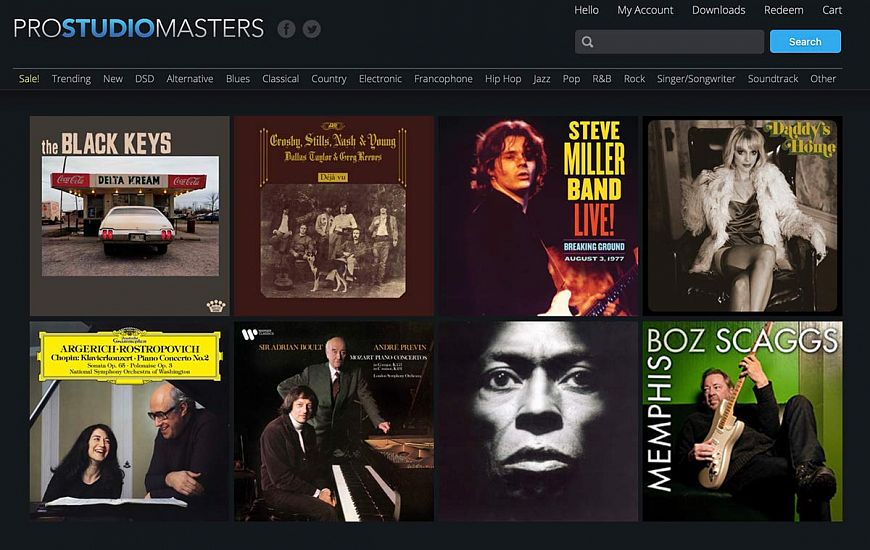Open the Boz Scaggs Memphis album
The height and width of the screenshot is (550, 870).
742,421
